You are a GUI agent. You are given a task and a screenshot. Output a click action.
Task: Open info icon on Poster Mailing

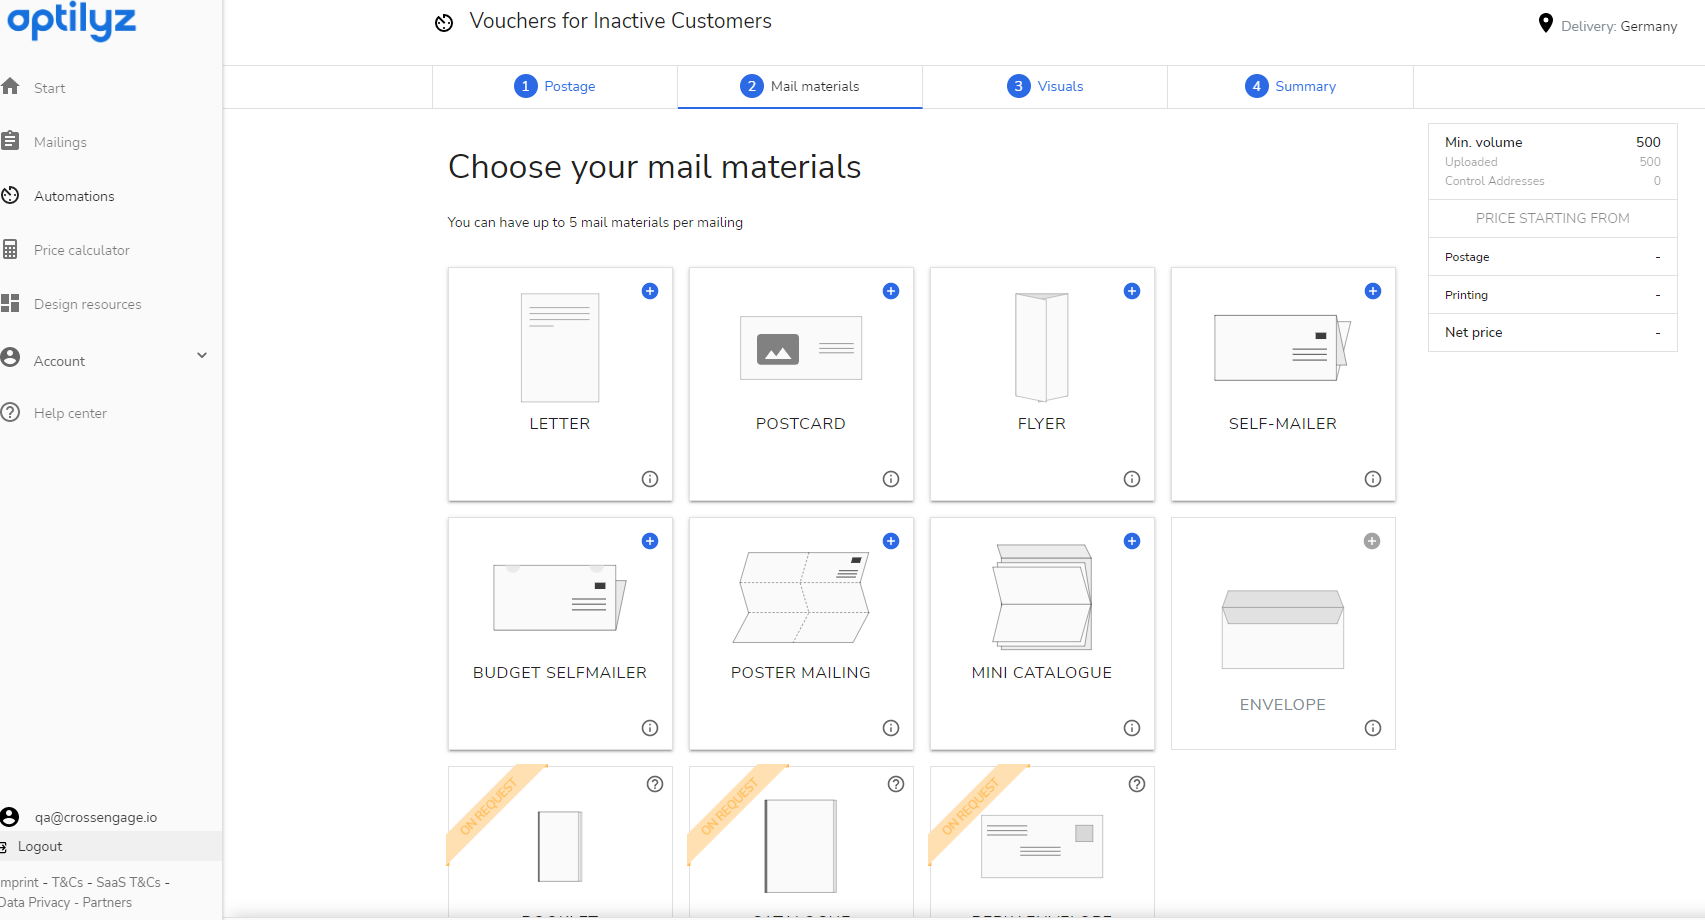tap(891, 728)
